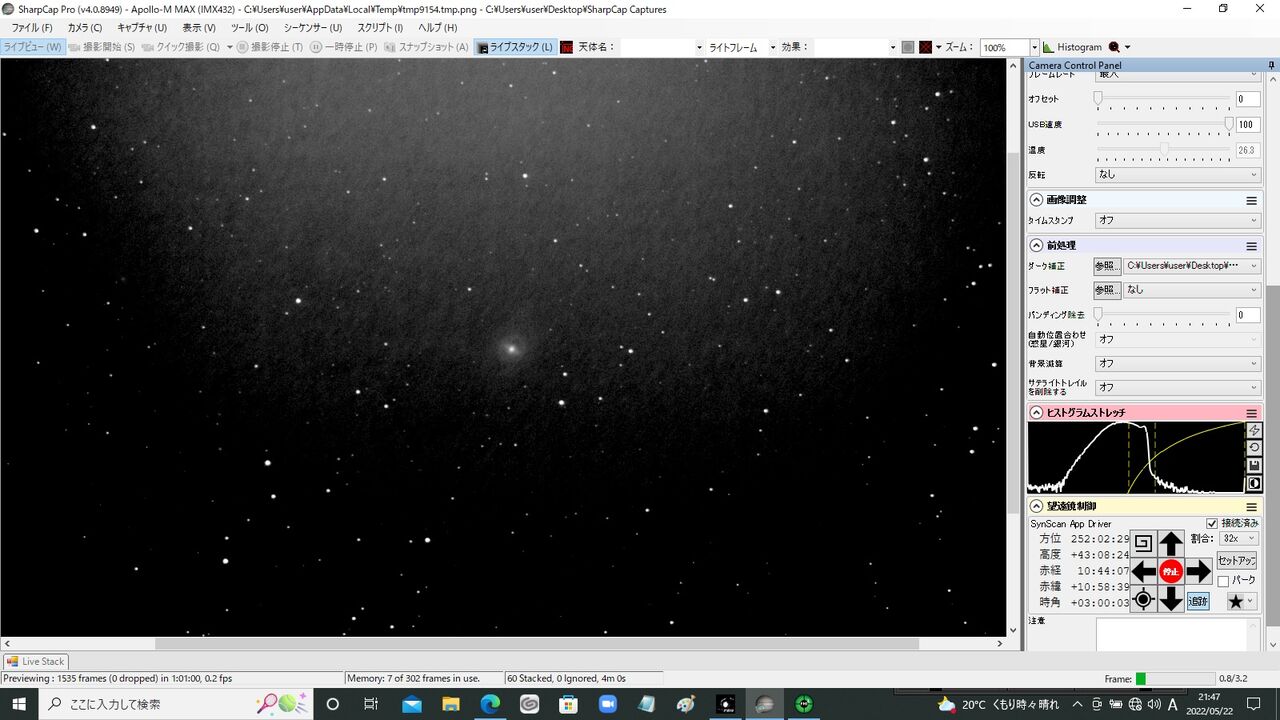Move the mount down with down arrow

(x=1171, y=599)
